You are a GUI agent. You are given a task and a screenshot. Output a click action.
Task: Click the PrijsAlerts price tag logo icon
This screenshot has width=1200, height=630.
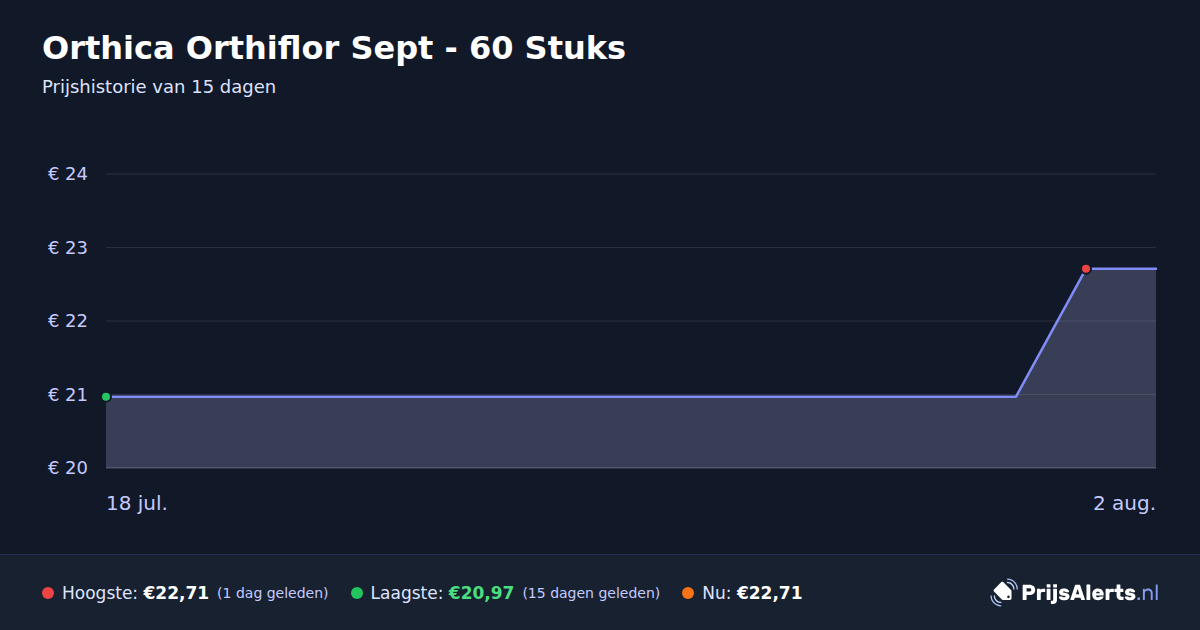coord(1003,593)
